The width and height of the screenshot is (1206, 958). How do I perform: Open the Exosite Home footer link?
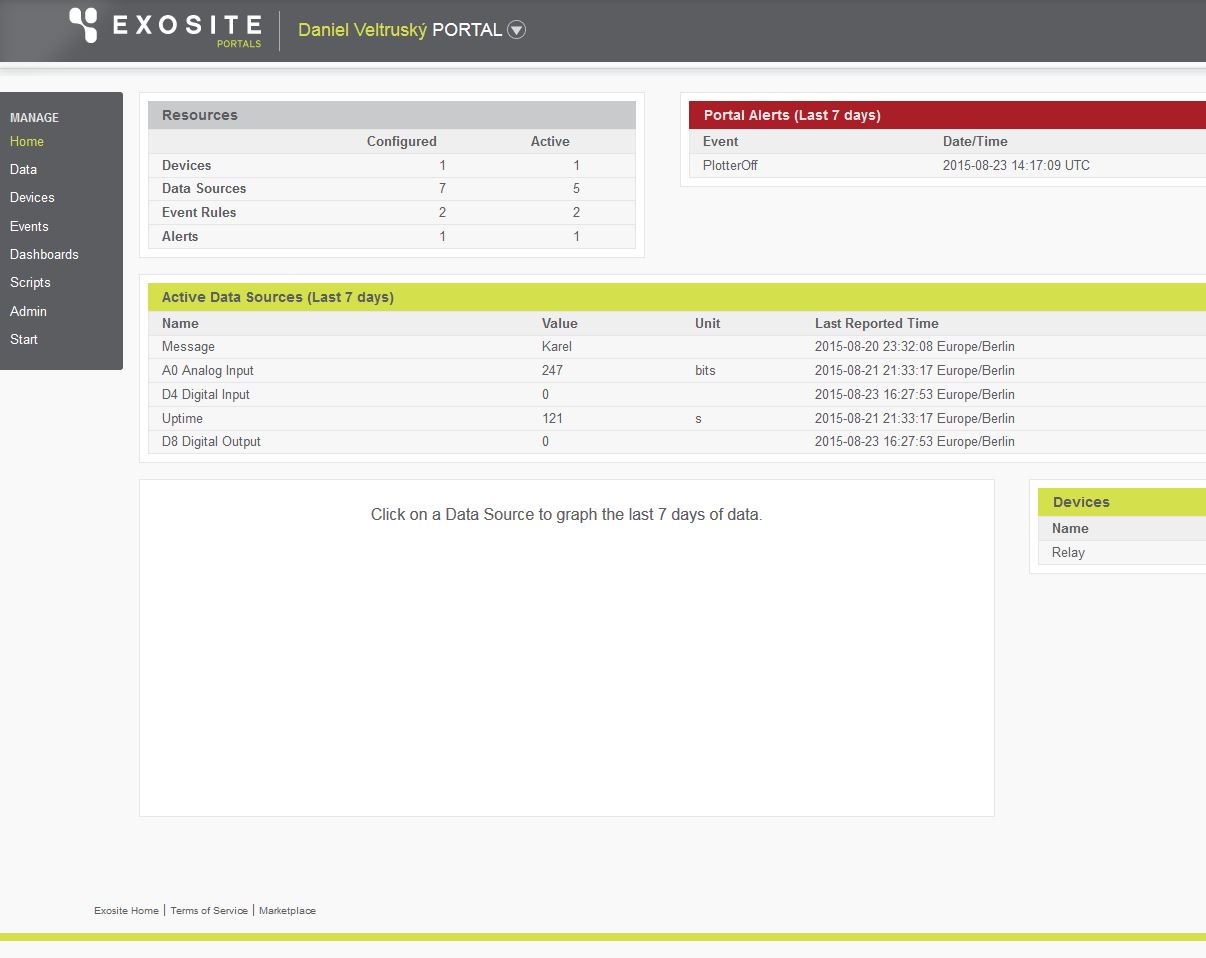pyautogui.click(x=126, y=911)
